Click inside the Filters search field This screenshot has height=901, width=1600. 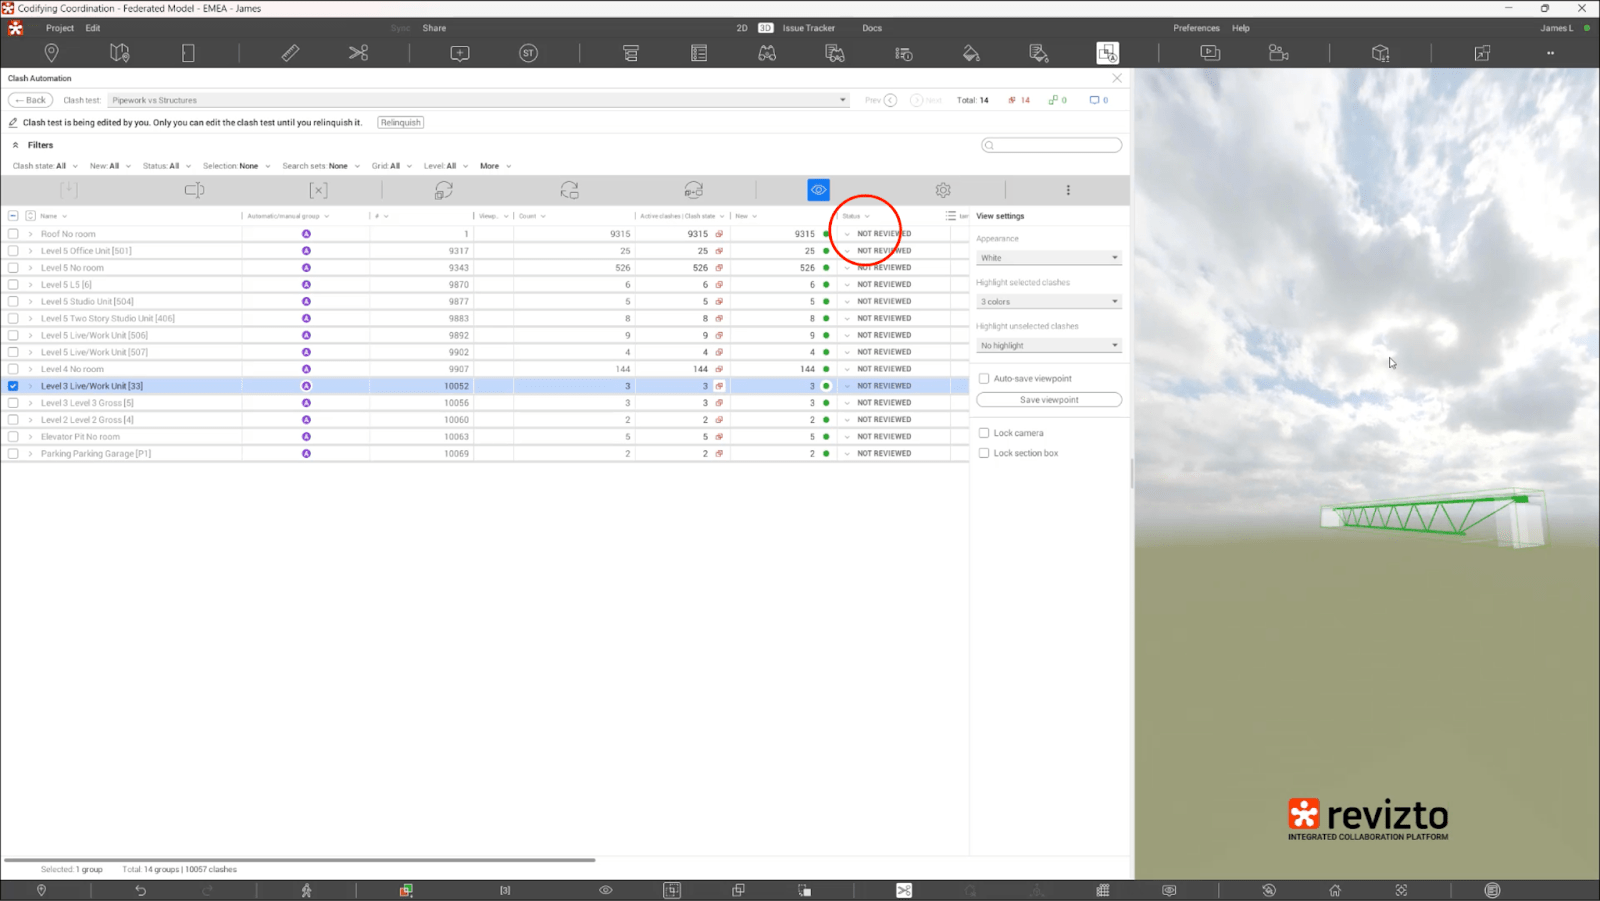[1050, 145]
